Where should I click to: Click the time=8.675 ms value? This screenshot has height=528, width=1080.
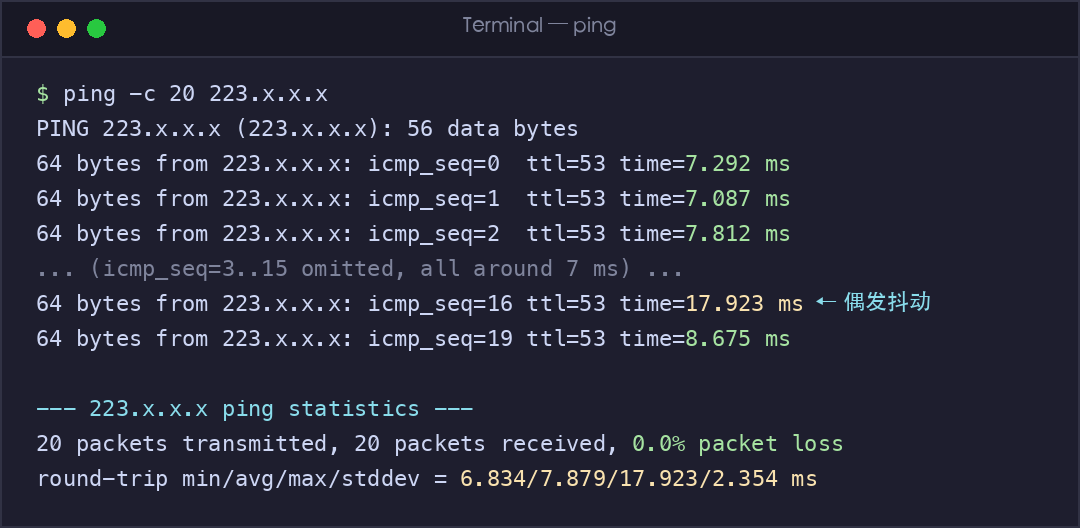tap(738, 339)
